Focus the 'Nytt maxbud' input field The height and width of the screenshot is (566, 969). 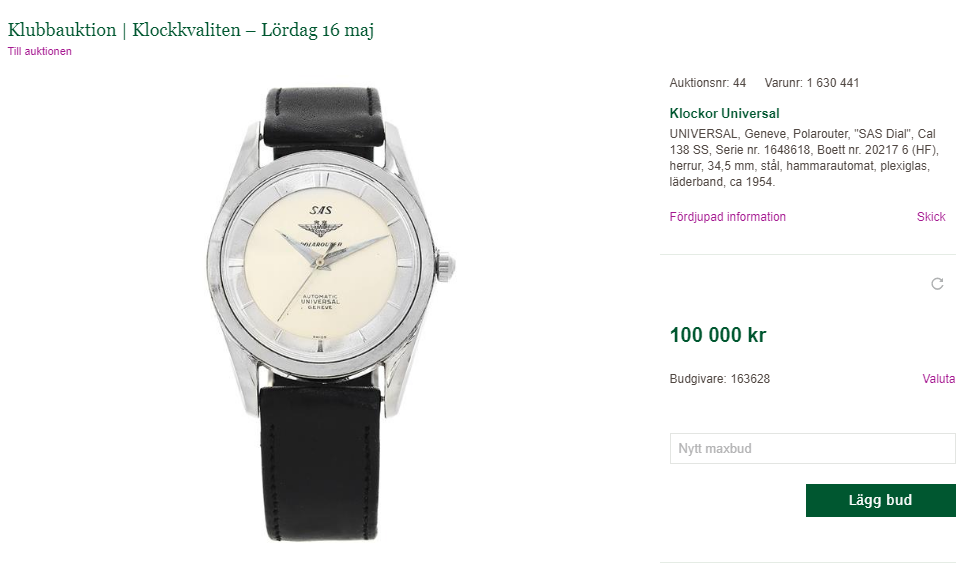(x=812, y=449)
